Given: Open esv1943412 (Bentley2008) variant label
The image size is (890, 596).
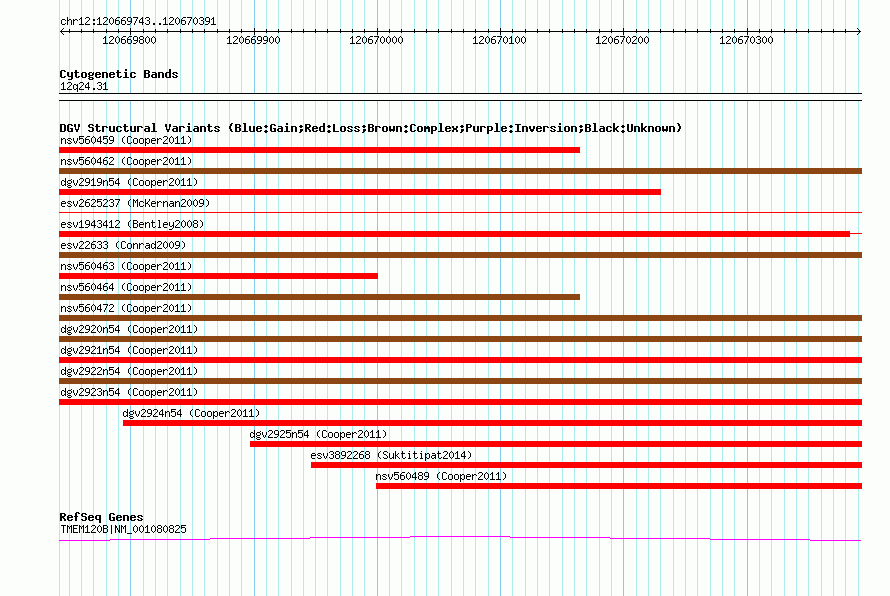Looking at the screenshot, I should point(132,224).
